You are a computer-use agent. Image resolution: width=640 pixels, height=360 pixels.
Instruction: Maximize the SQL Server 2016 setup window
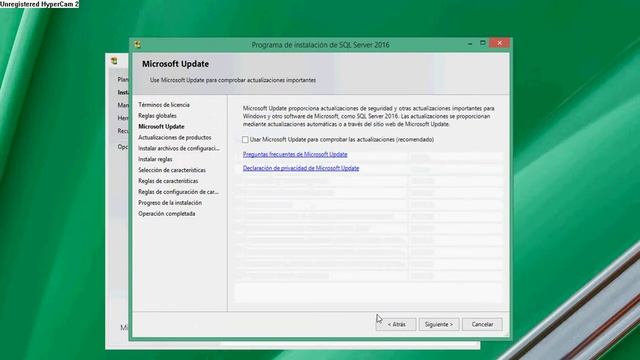(482, 43)
